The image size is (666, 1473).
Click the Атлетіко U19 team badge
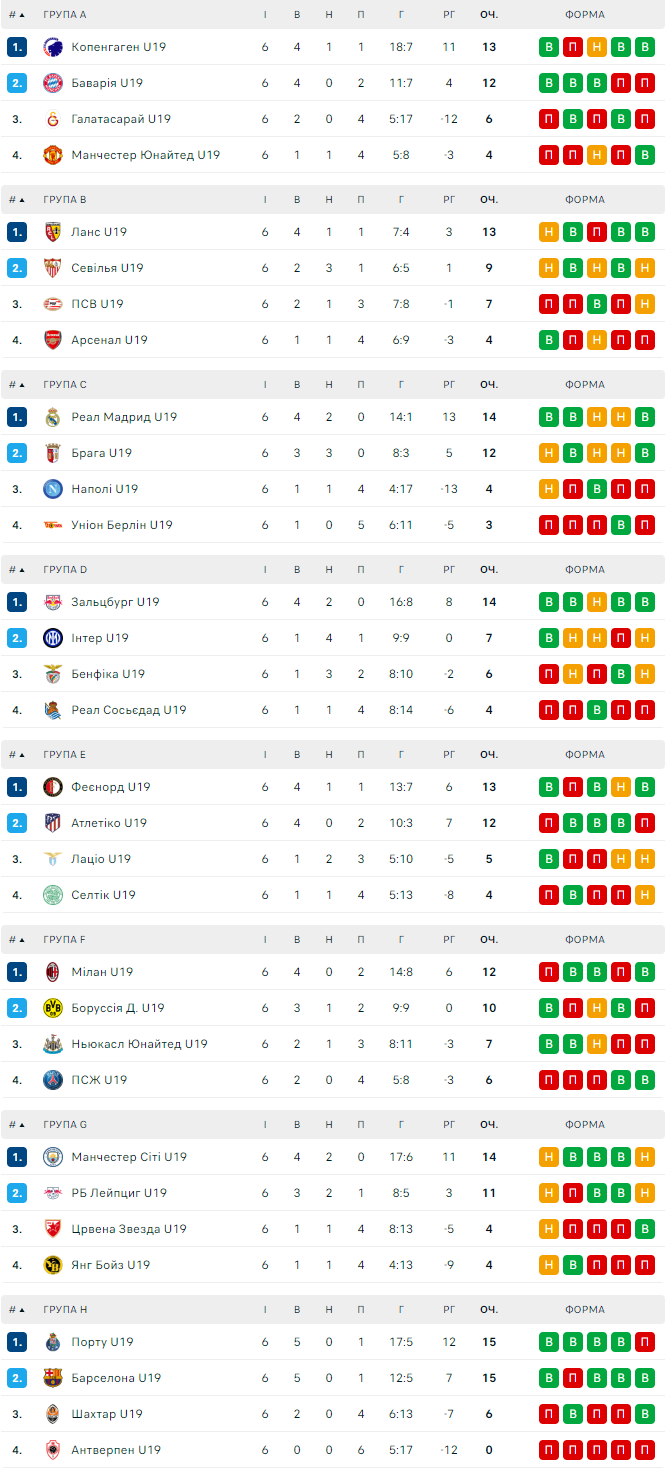[53, 823]
